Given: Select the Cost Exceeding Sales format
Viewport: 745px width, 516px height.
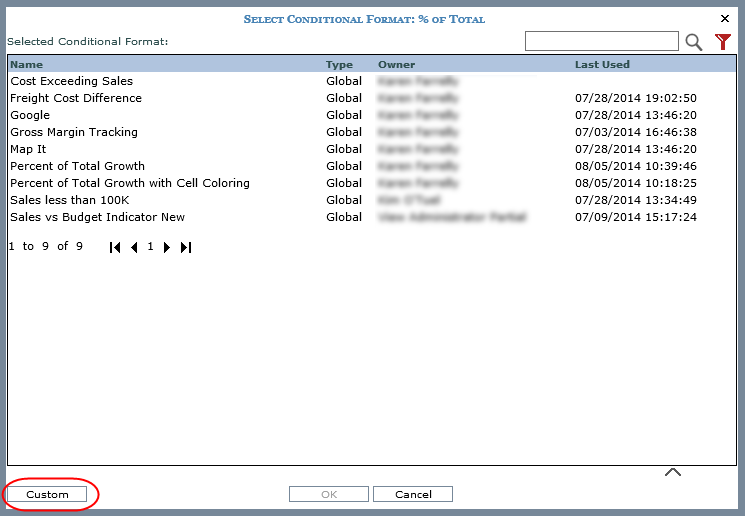Looking at the screenshot, I should (x=71, y=81).
